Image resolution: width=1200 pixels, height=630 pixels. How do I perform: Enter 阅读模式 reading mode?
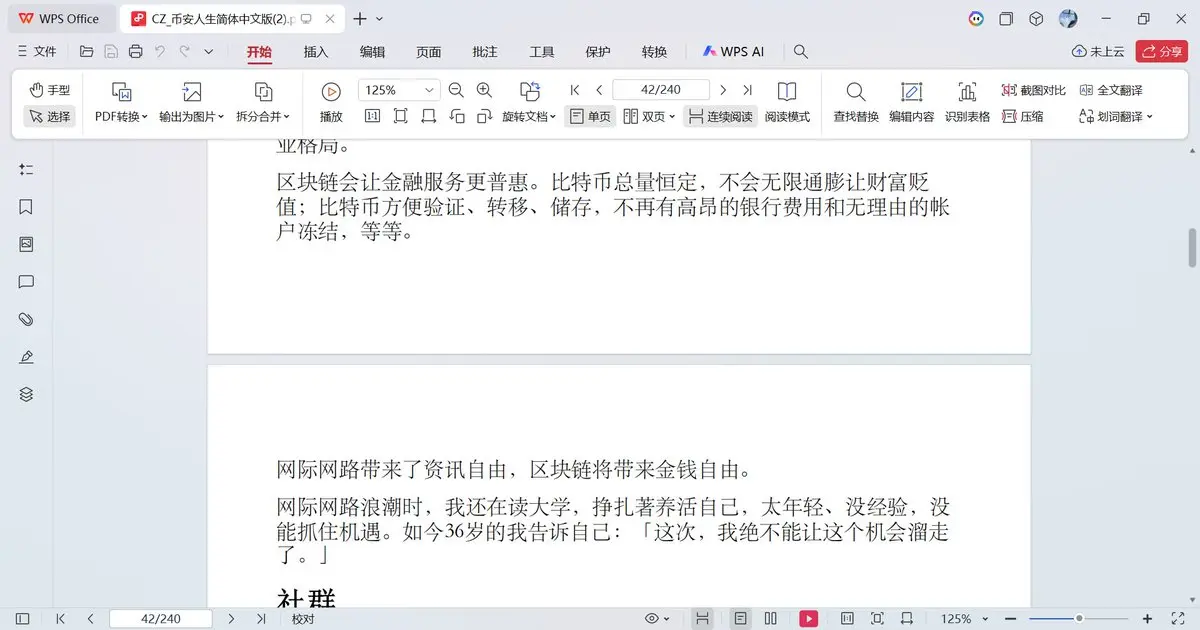click(787, 103)
